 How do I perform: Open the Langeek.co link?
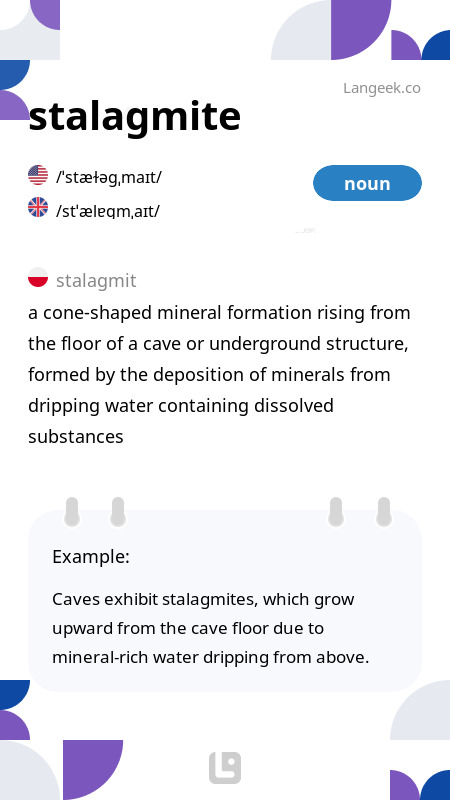coord(382,88)
